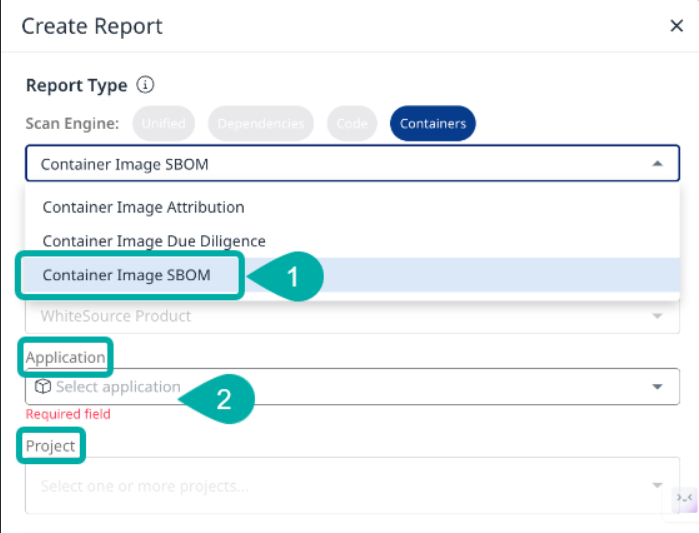
Task: Click the numbered callout badge 2
Action: (x=223, y=399)
